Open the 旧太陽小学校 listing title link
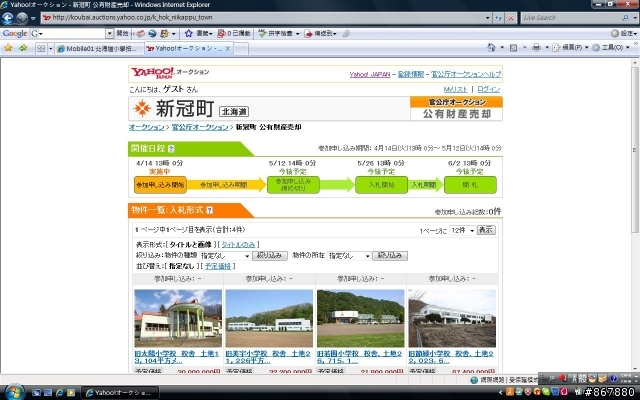640x400 pixels. (x=177, y=357)
